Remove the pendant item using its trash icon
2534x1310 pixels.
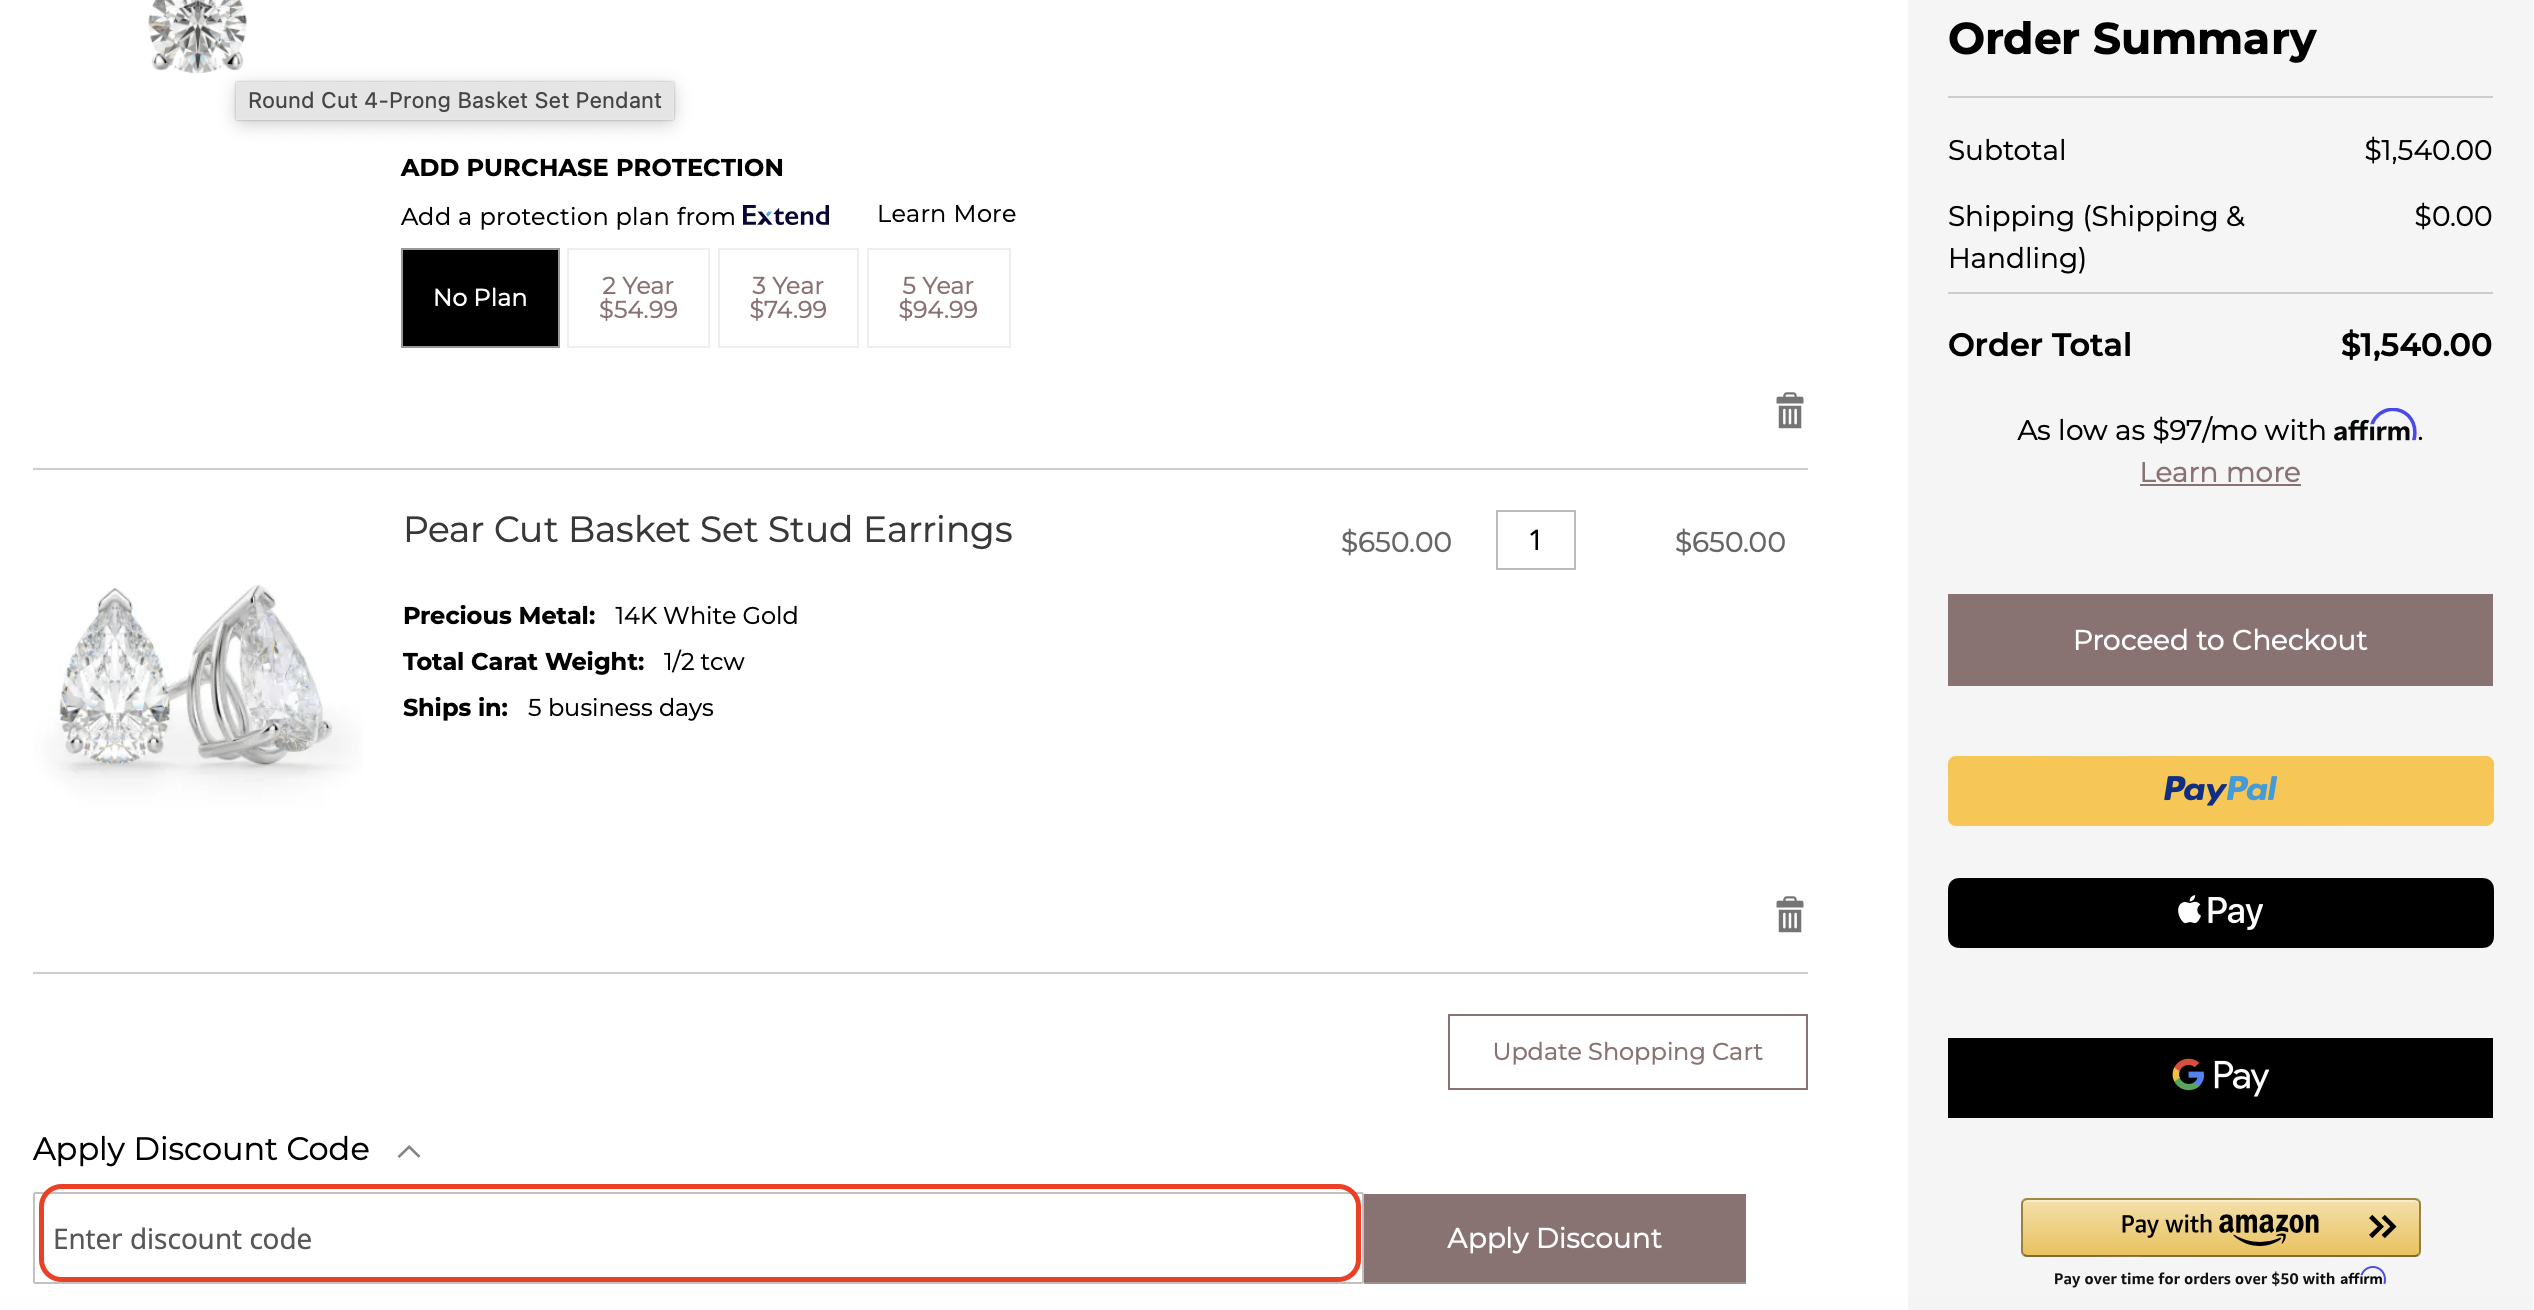pos(1789,410)
